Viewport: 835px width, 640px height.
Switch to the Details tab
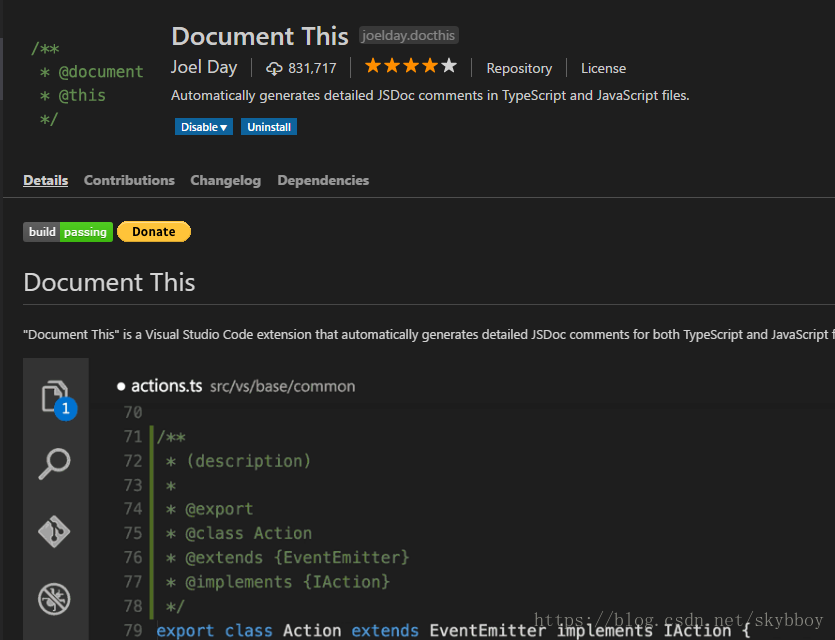pos(46,180)
